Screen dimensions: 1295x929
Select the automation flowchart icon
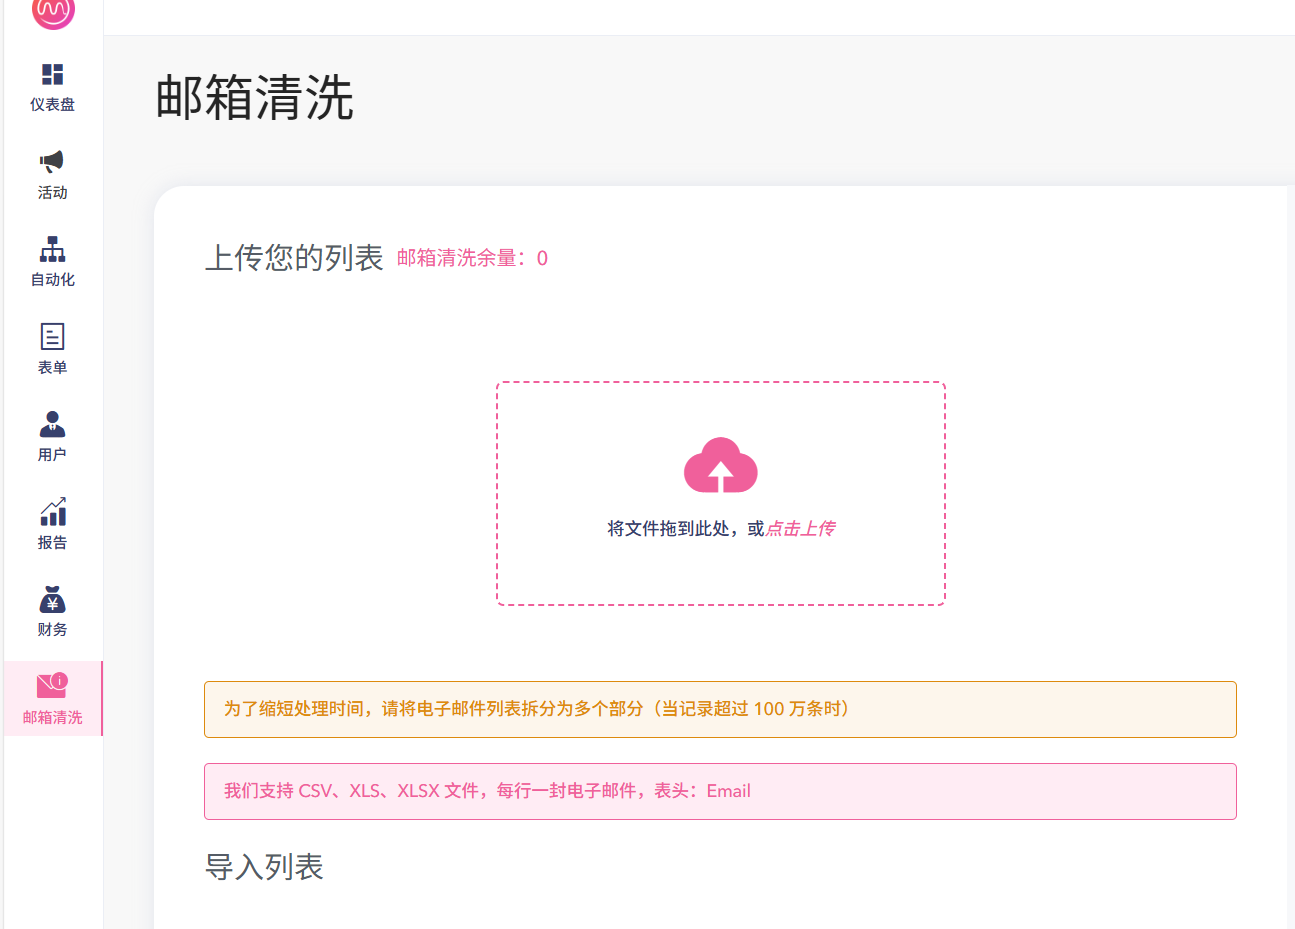[52, 249]
